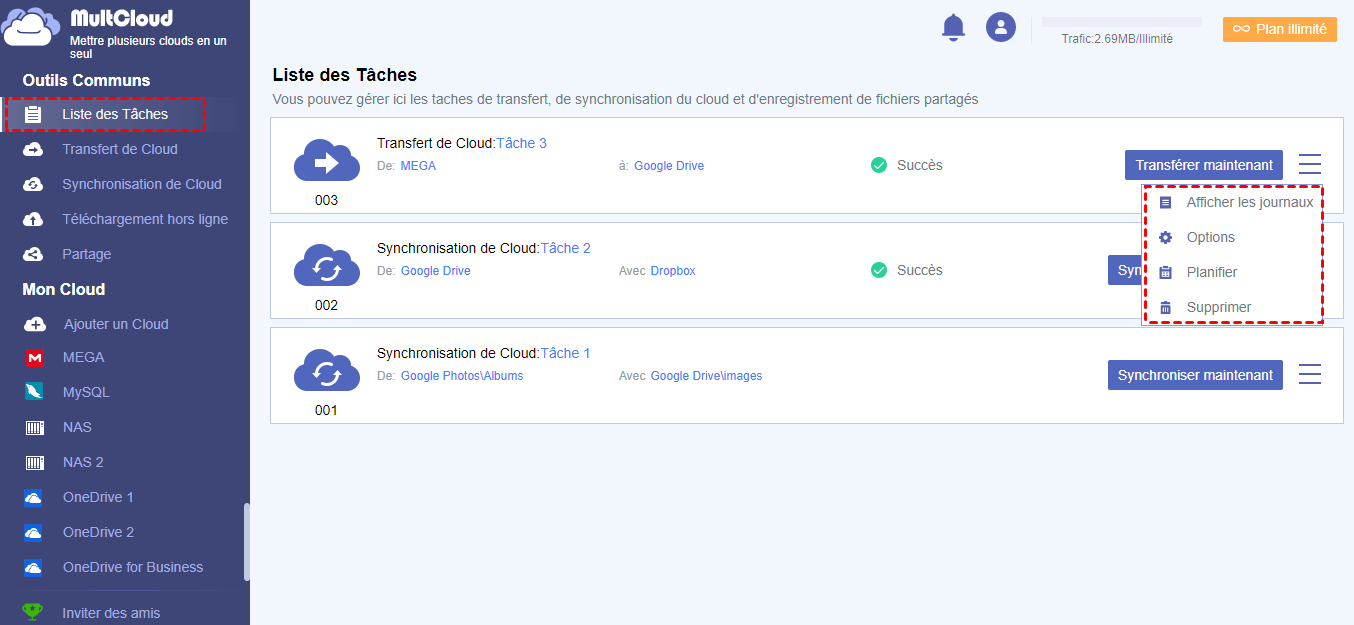
Task: Open the hamburger menu for Tâche 3
Action: 1309,164
